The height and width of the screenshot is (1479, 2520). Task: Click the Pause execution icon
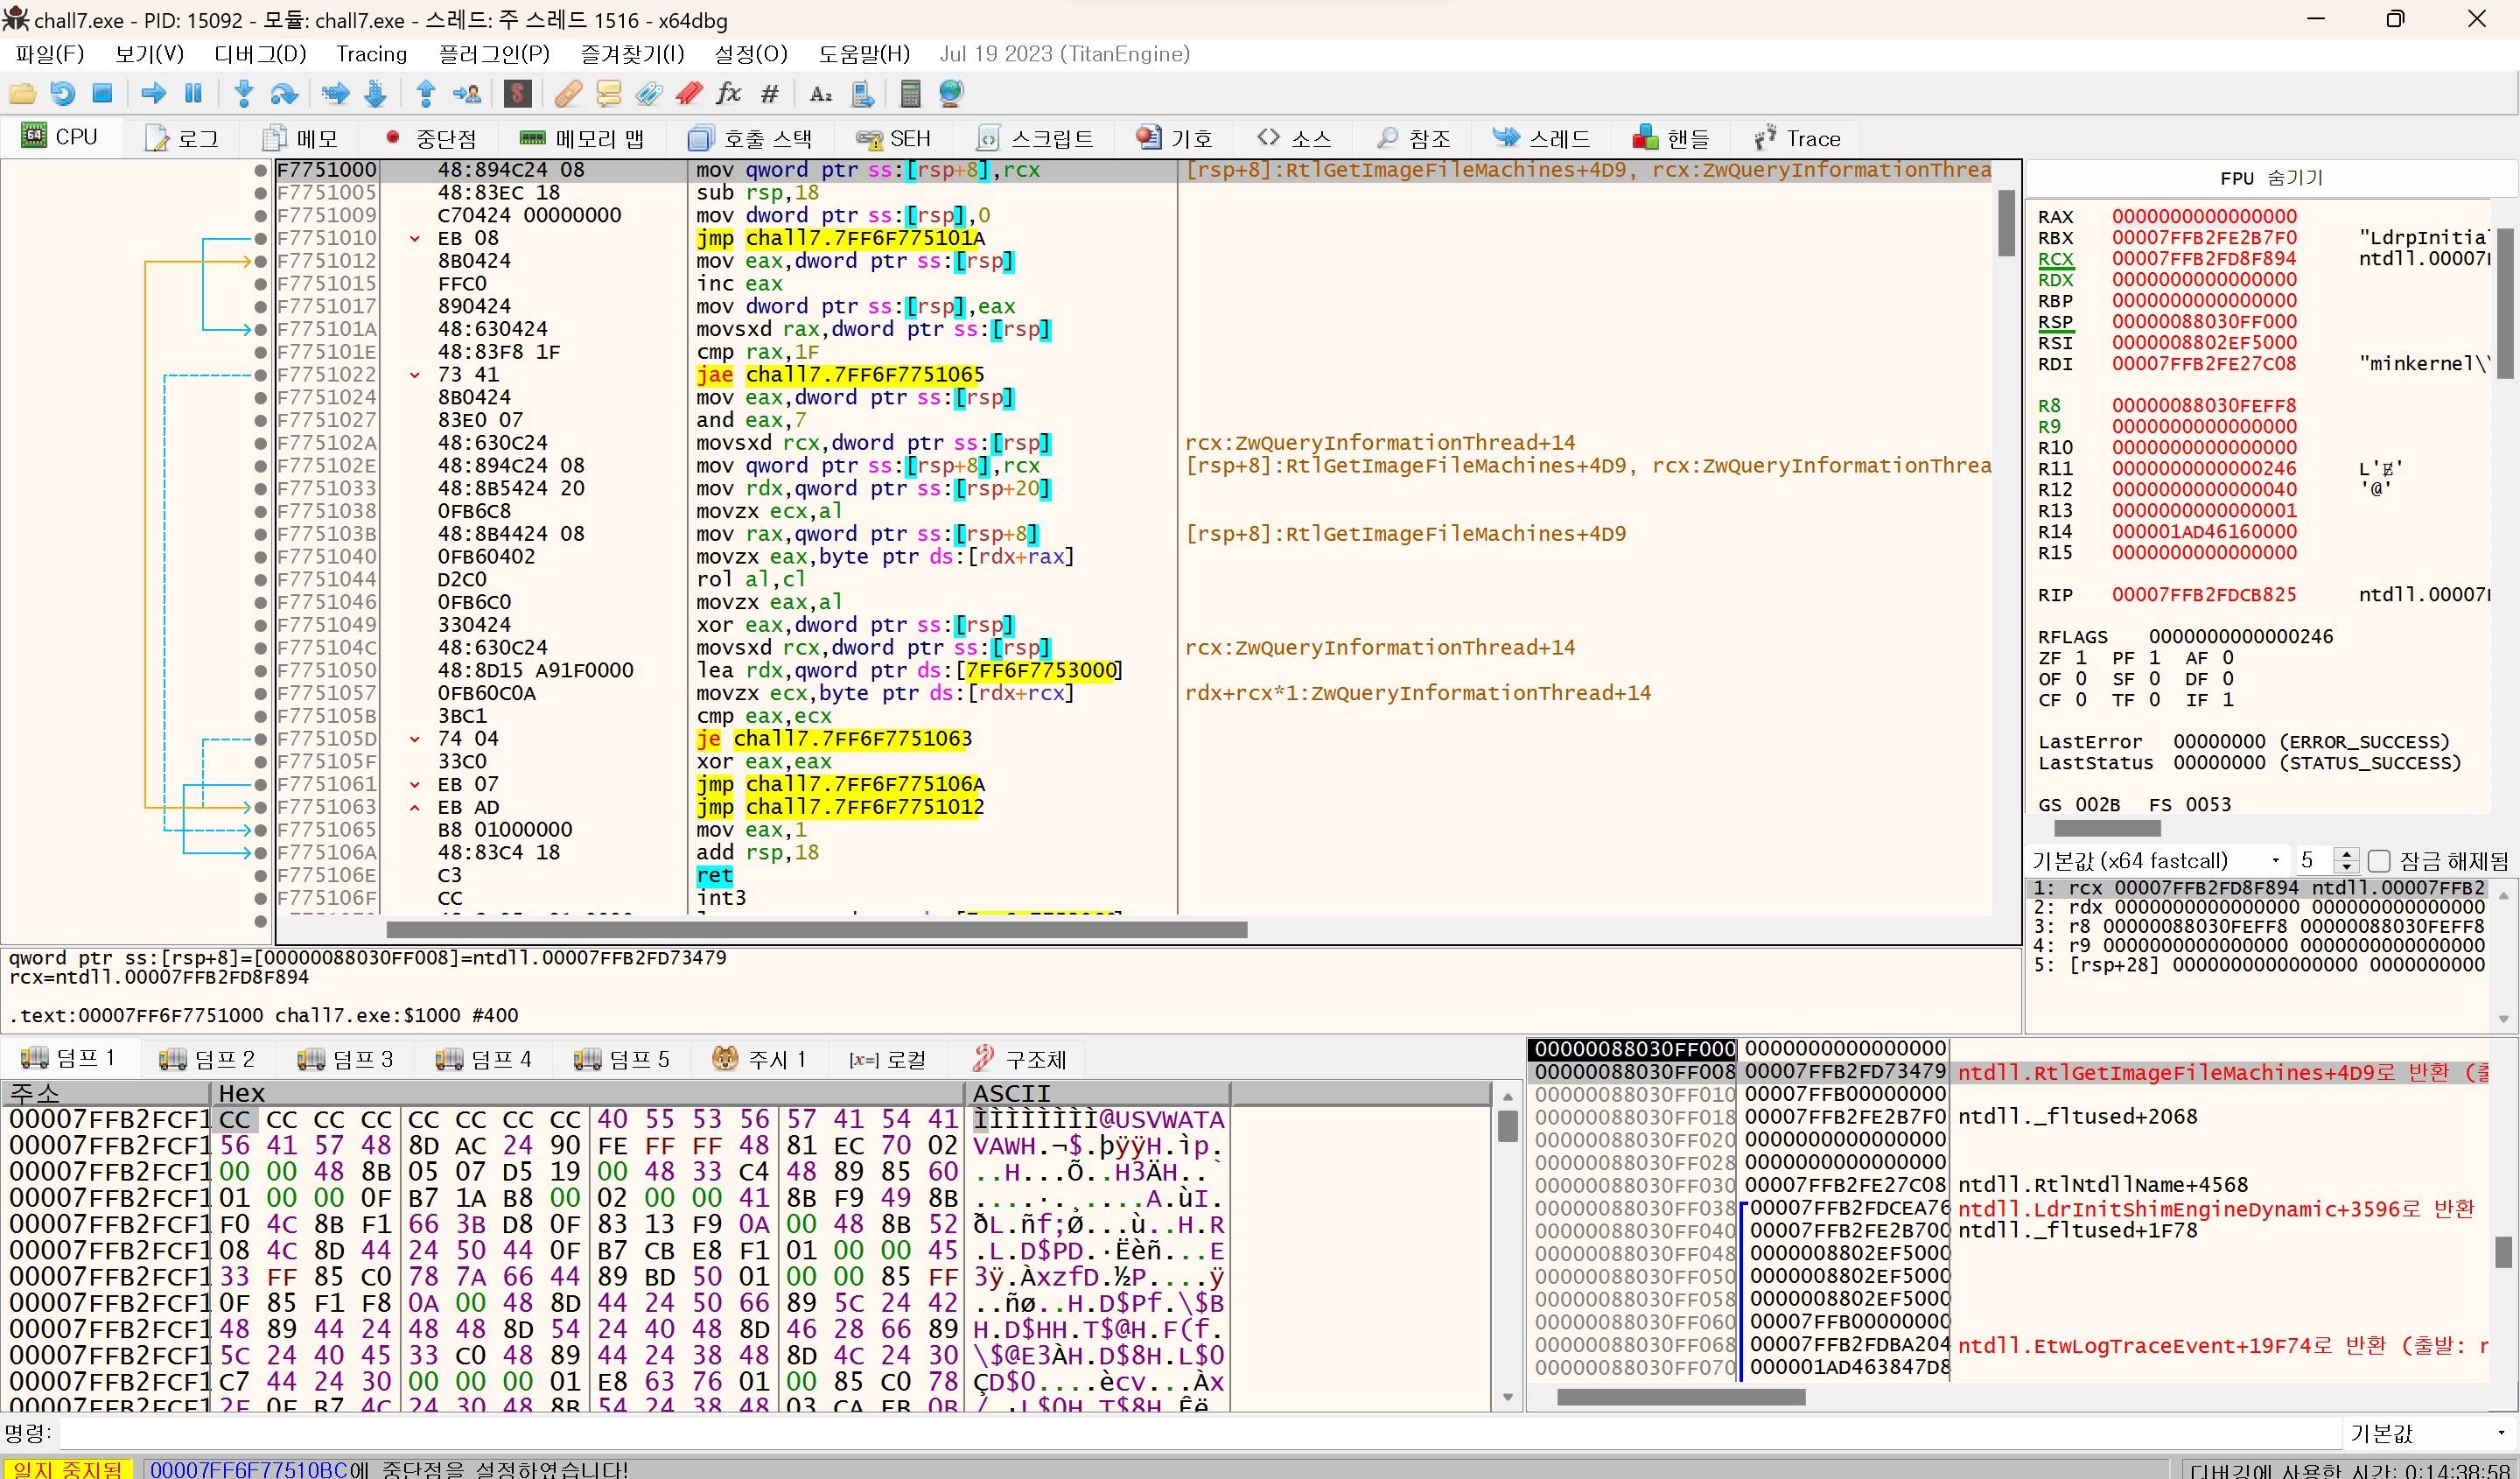tap(193, 94)
